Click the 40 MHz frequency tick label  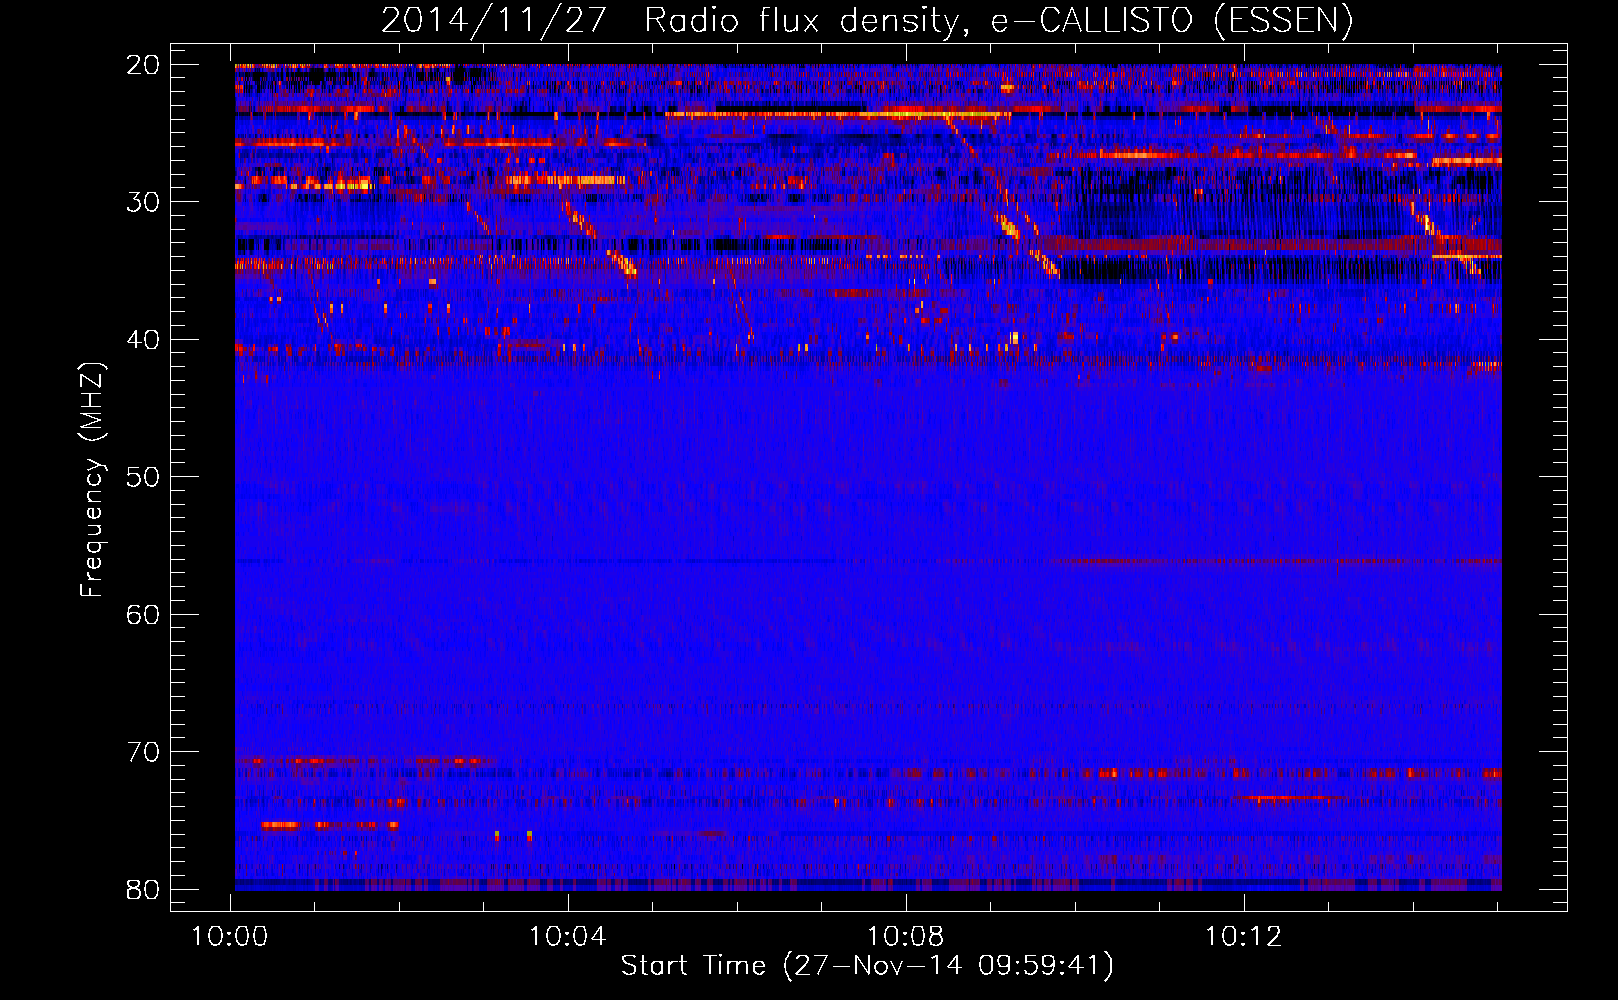tap(143, 340)
